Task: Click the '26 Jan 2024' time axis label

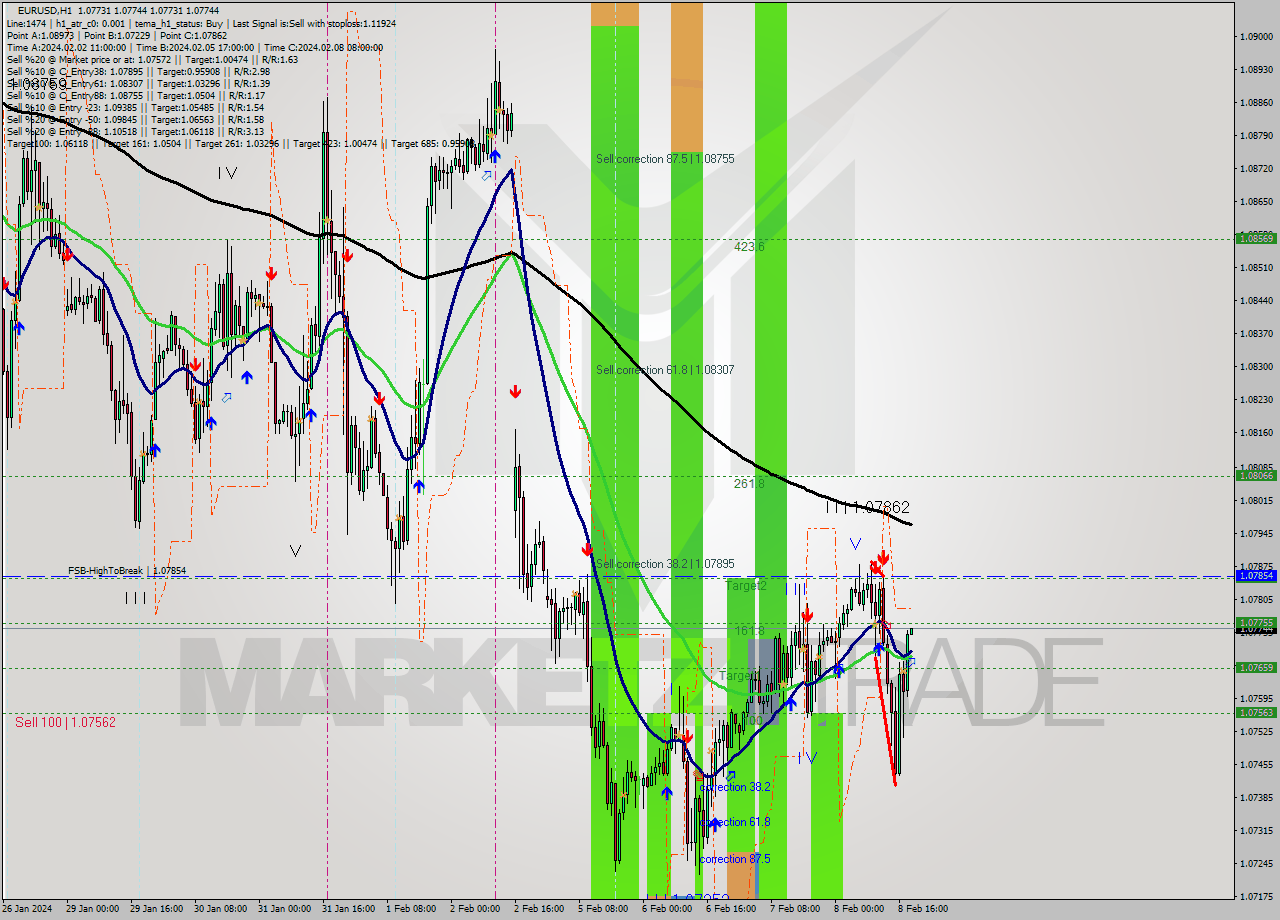Action: coord(27,909)
